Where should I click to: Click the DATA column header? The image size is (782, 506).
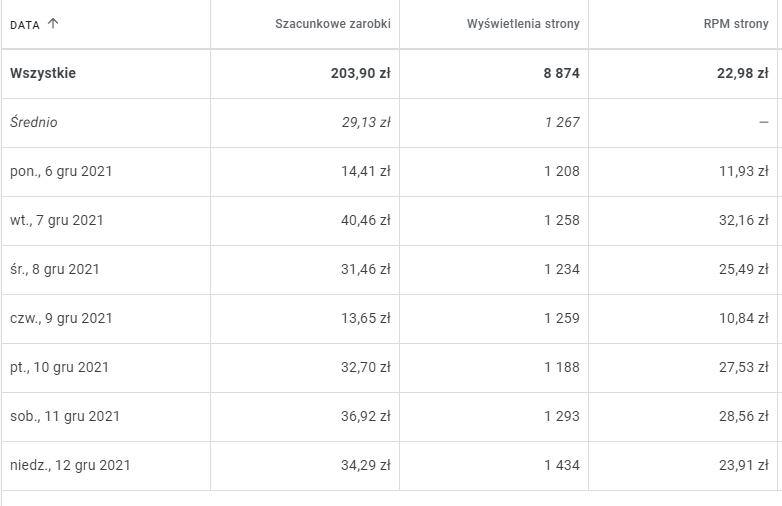coord(25,24)
